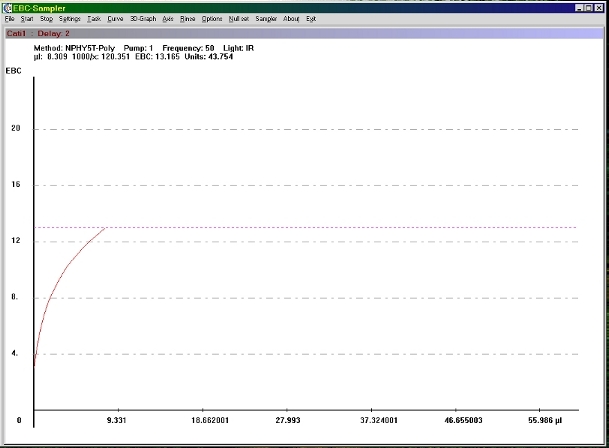Close the EBC-Sampler window
Viewport: 609px width, 448px height.
click(x=601, y=7)
